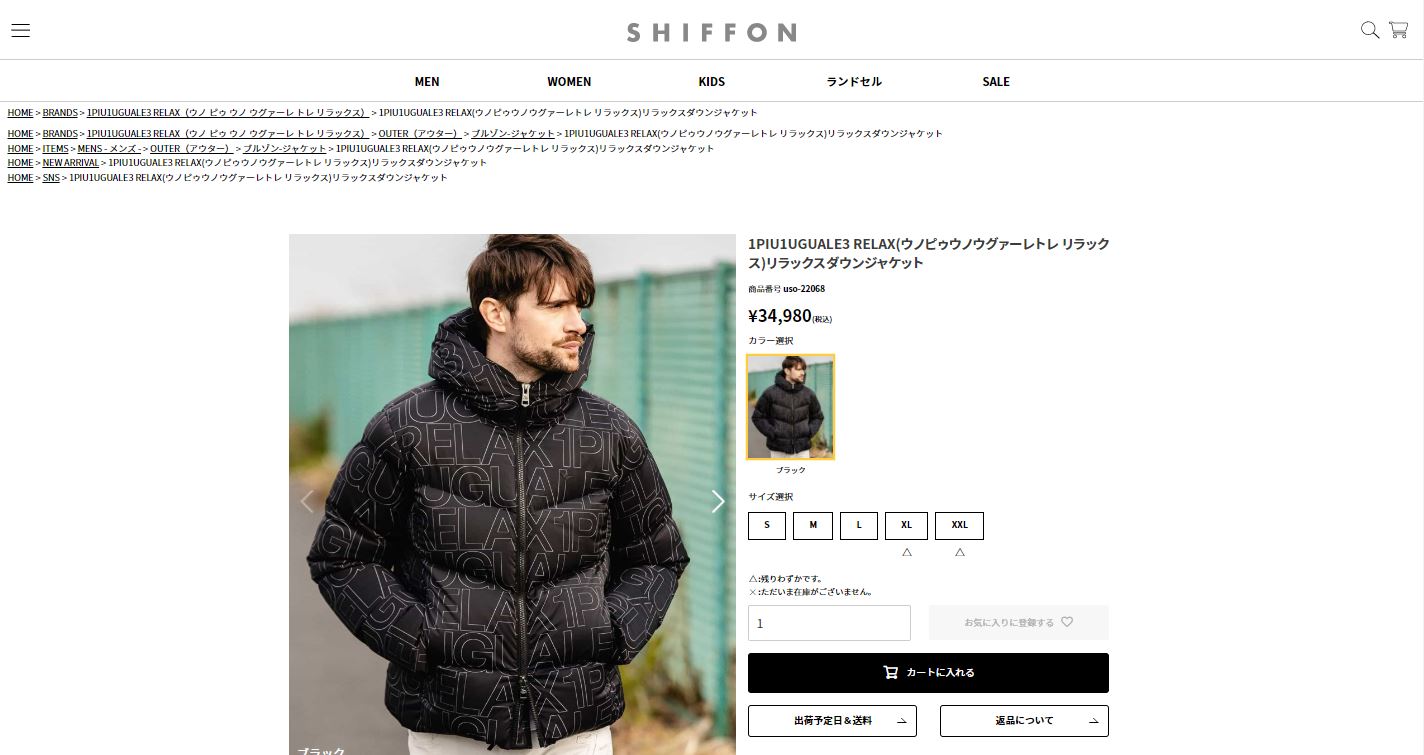Select size M
The width and height of the screenshot is (1424, 755).
(813, 525)
